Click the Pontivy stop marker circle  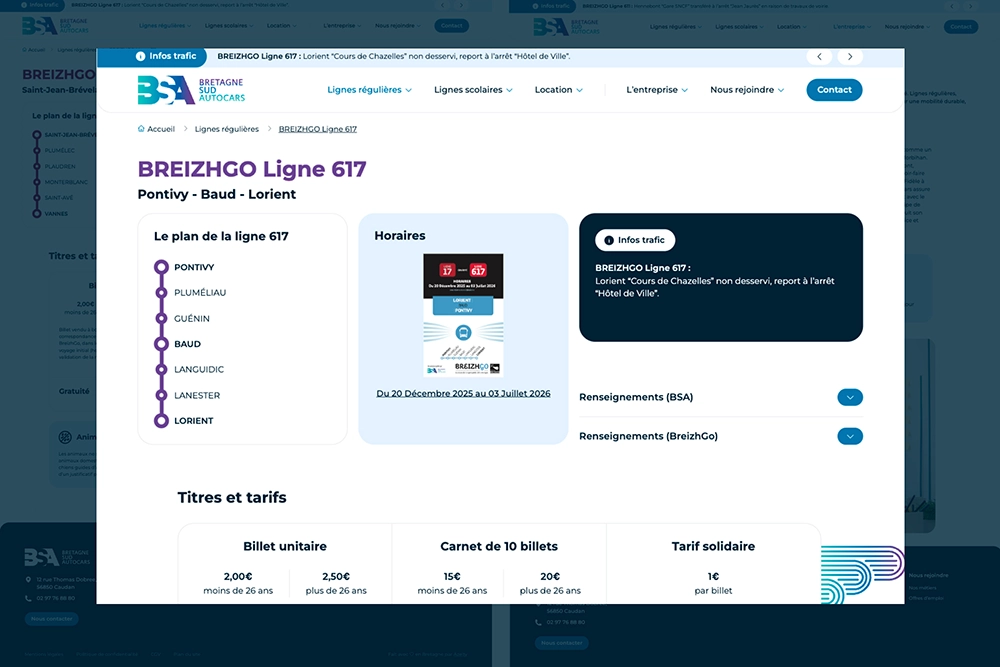tap(161, 267)
